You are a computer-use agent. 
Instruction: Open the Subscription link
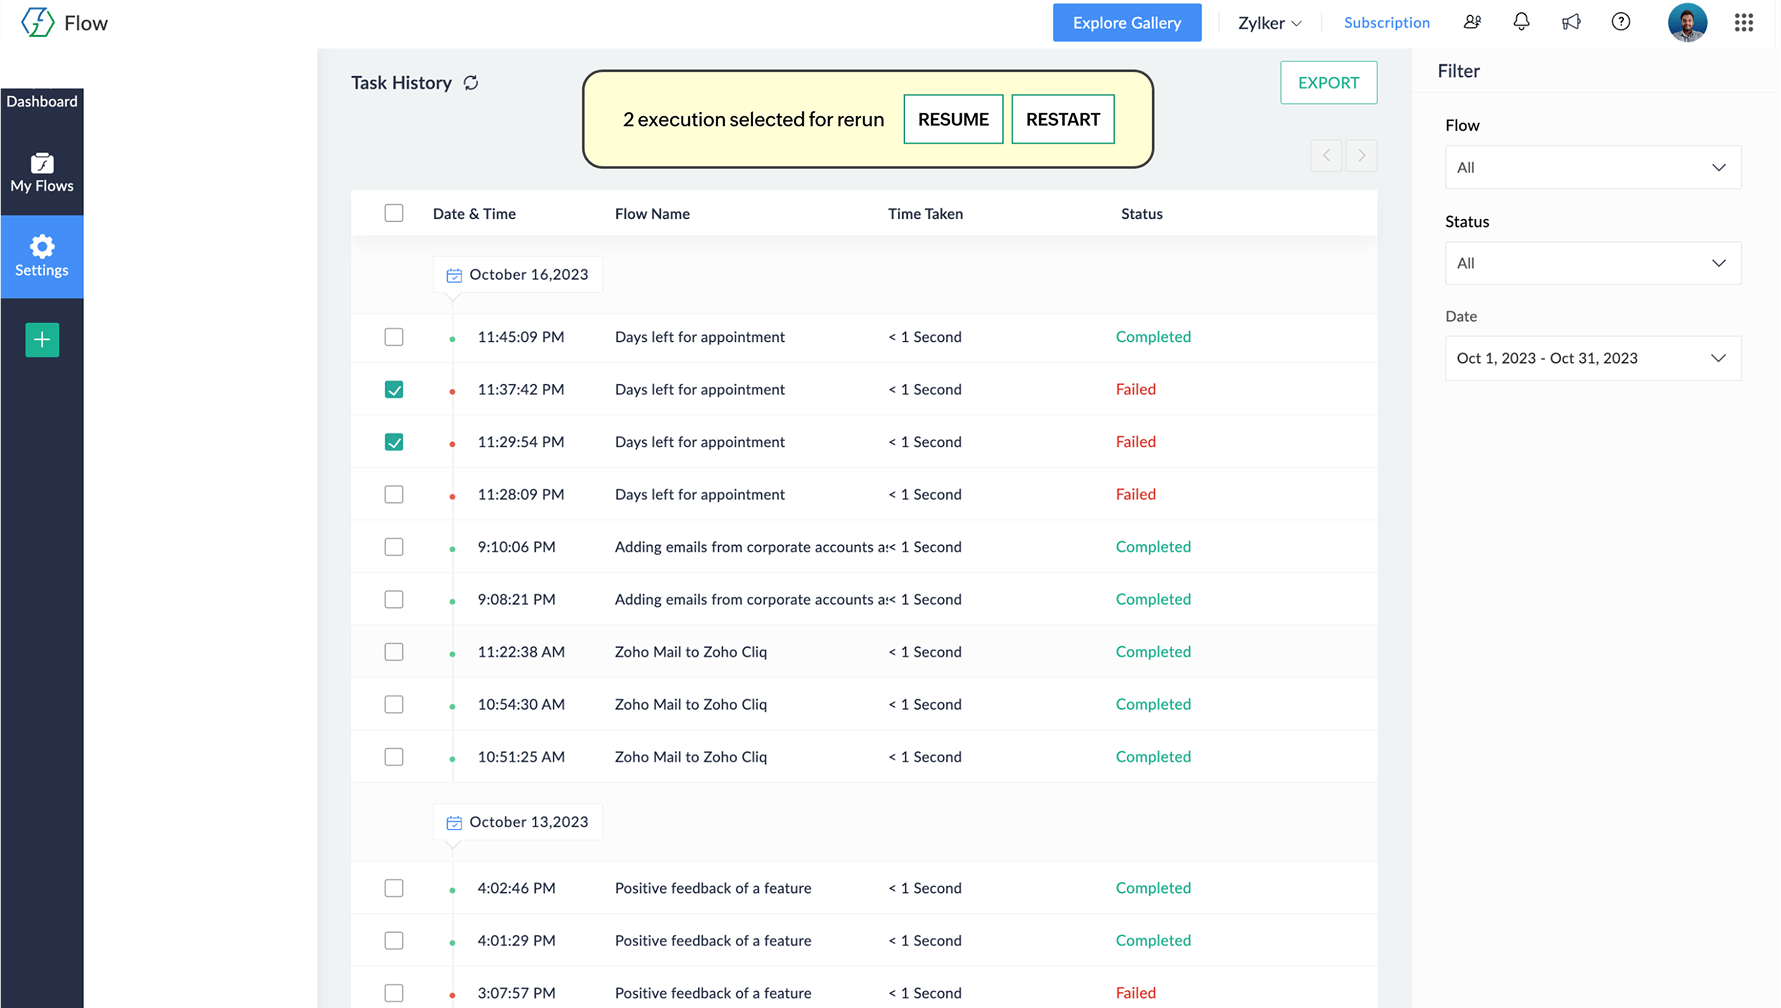coord(1386,22)
